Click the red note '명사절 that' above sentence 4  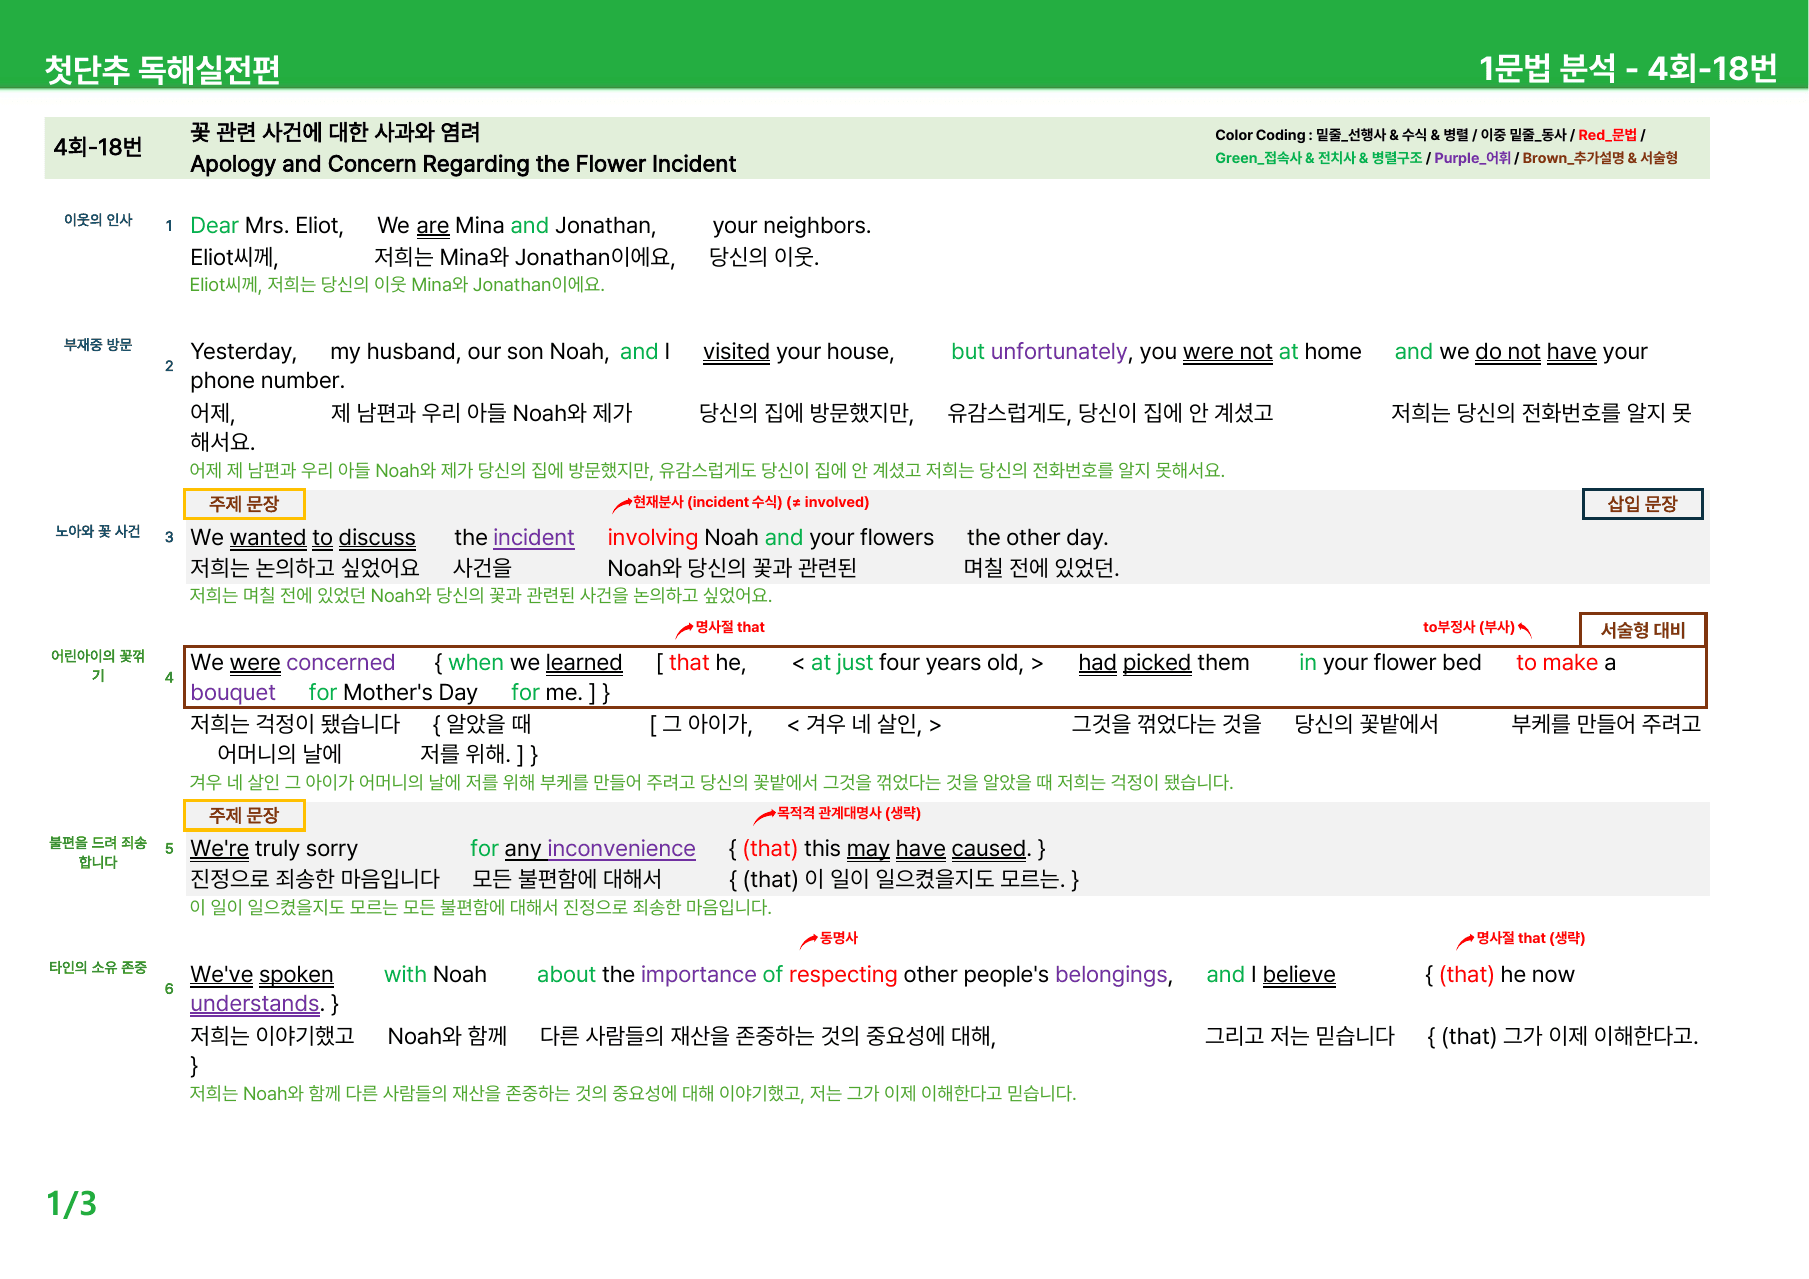pos(730,627)
